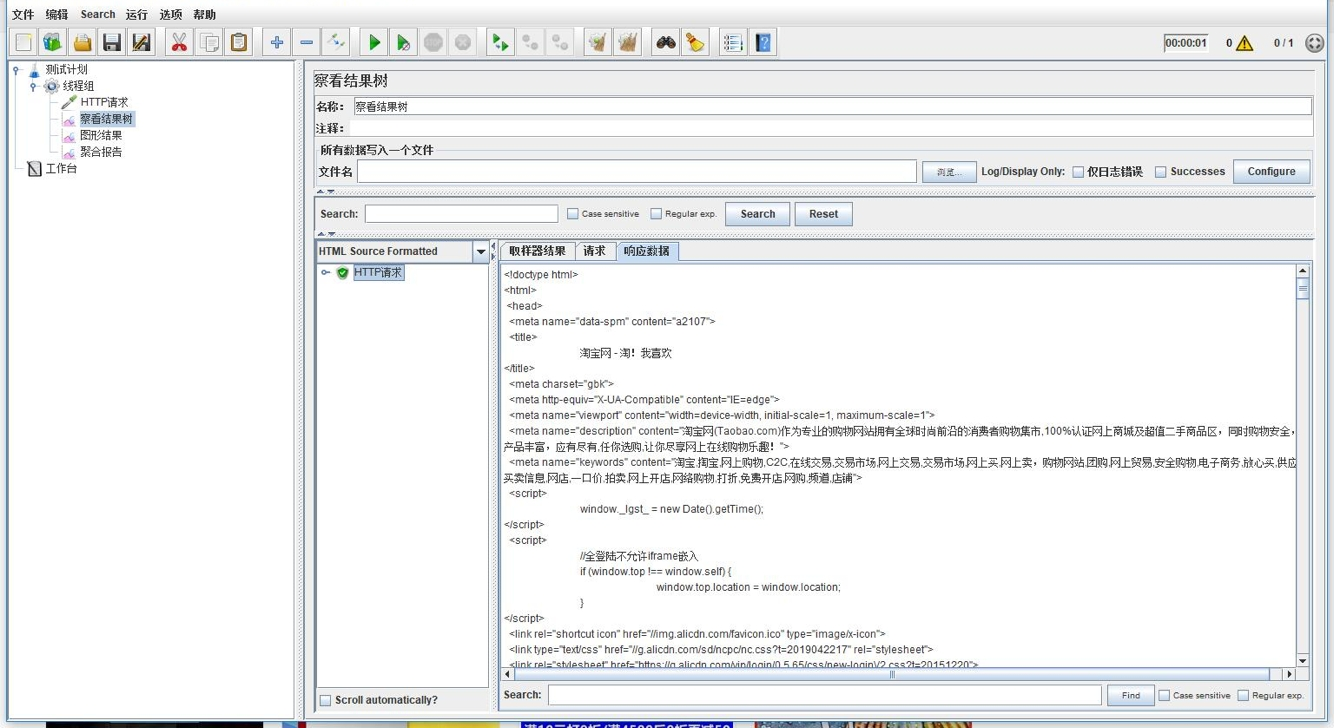Screen dimensions: 1334x728
Task: Select 工作台 in the tree
Action: coord(61,169)
